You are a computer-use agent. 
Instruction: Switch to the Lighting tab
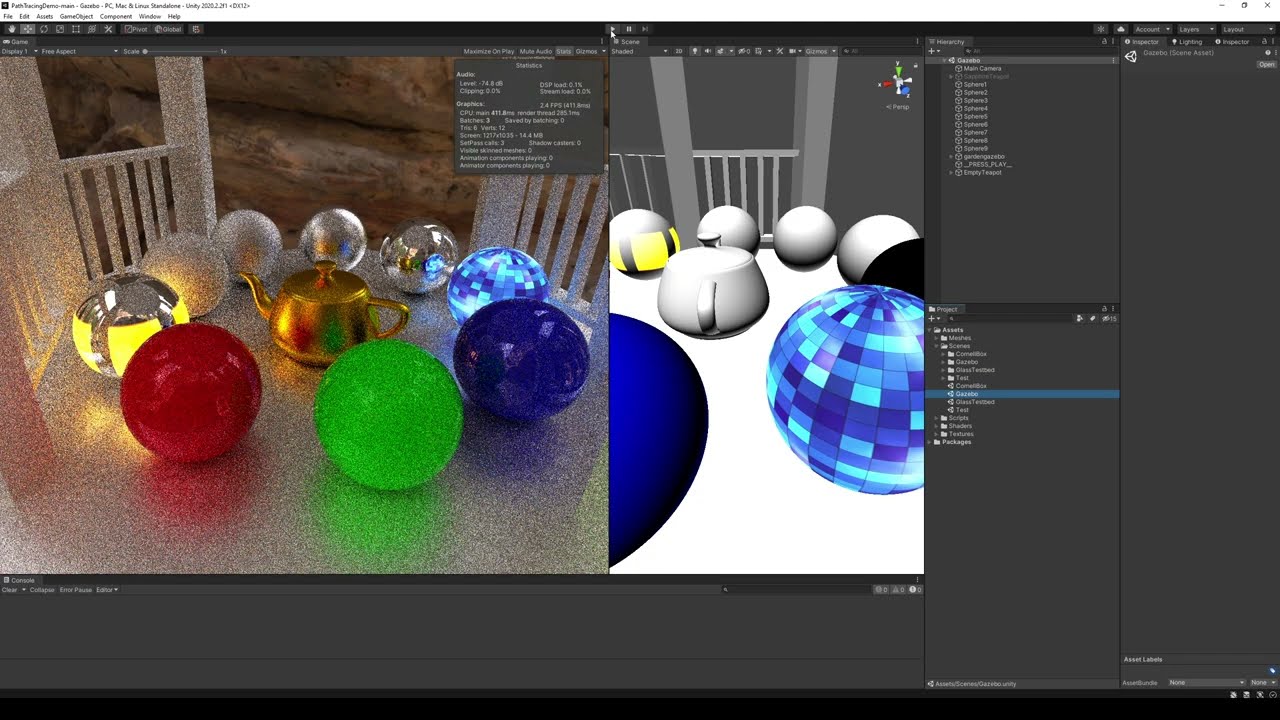1187,42
